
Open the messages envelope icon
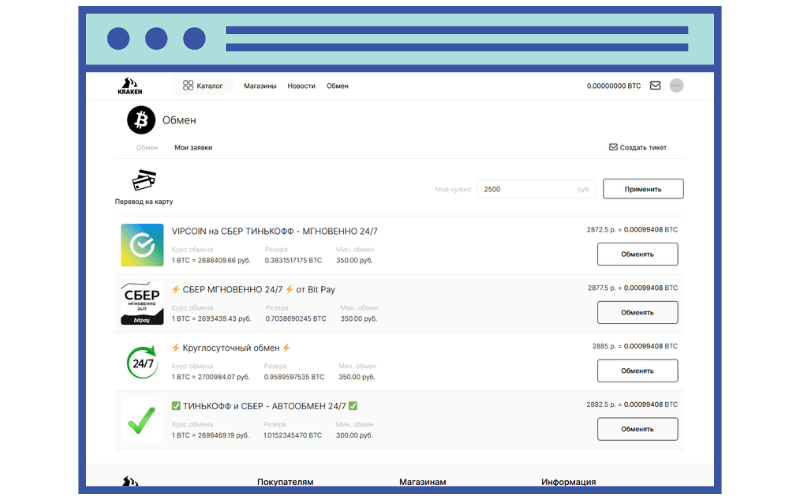coord(655,86)
